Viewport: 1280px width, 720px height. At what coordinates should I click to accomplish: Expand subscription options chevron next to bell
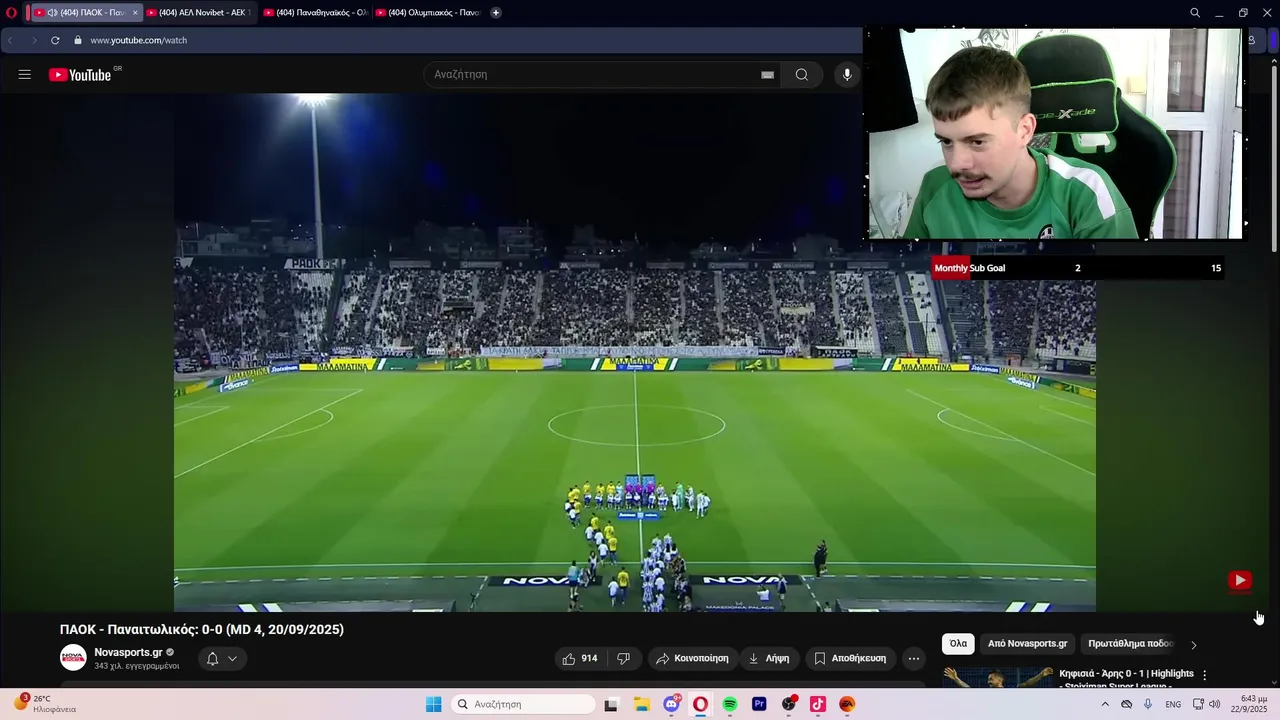(x=232, y=658)
